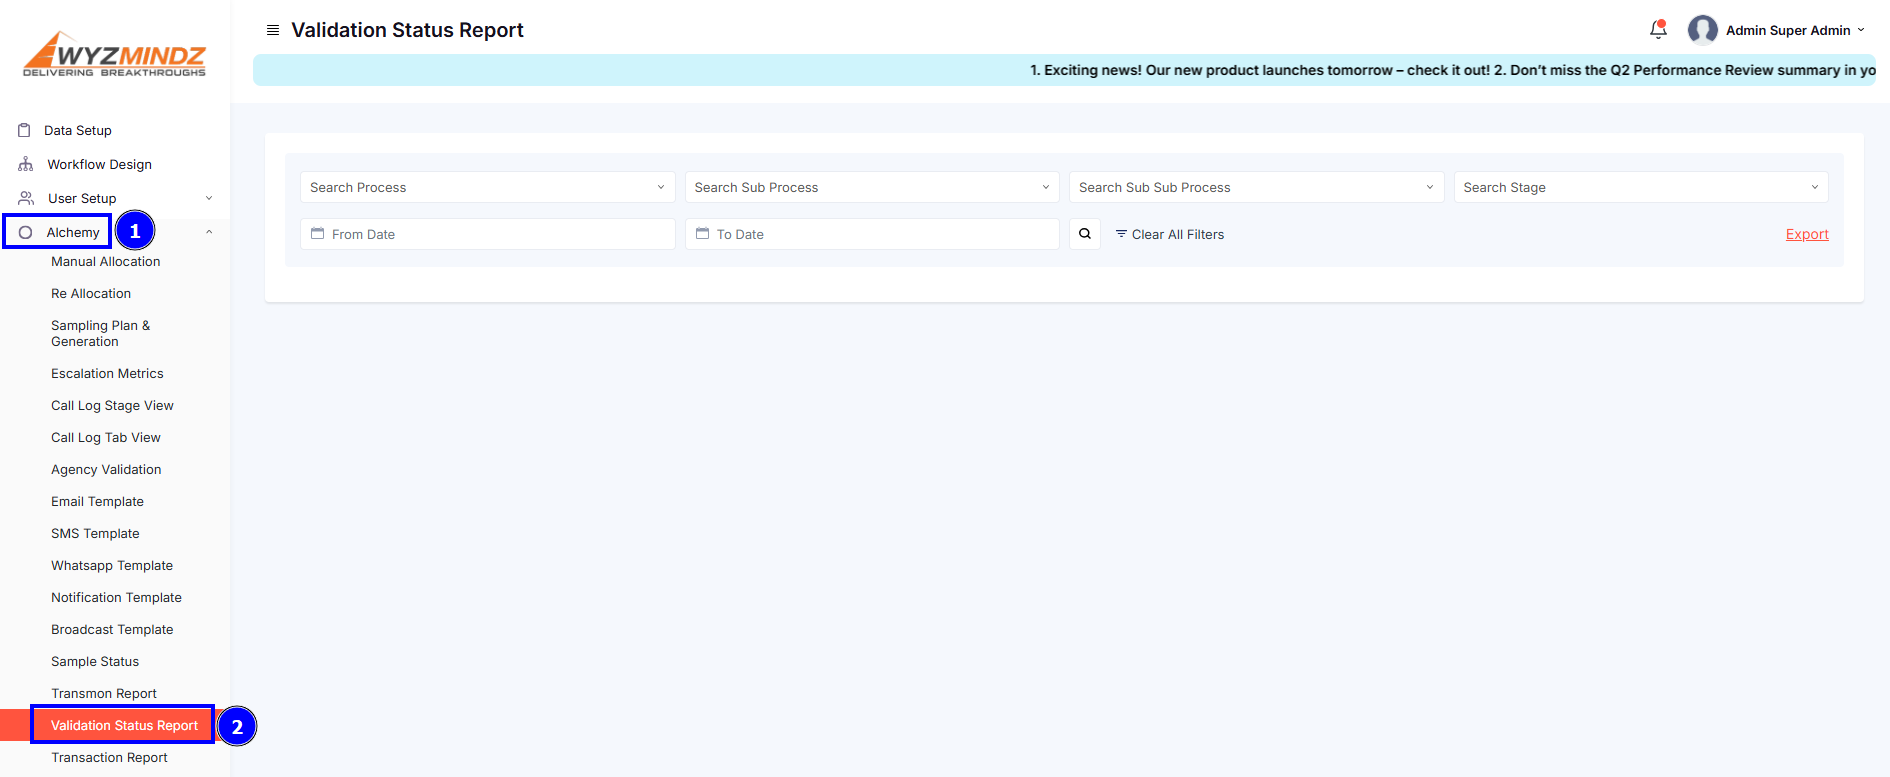Select the Alchemy menu item
Screen dimensions: 1890x777
pos(73,232)
